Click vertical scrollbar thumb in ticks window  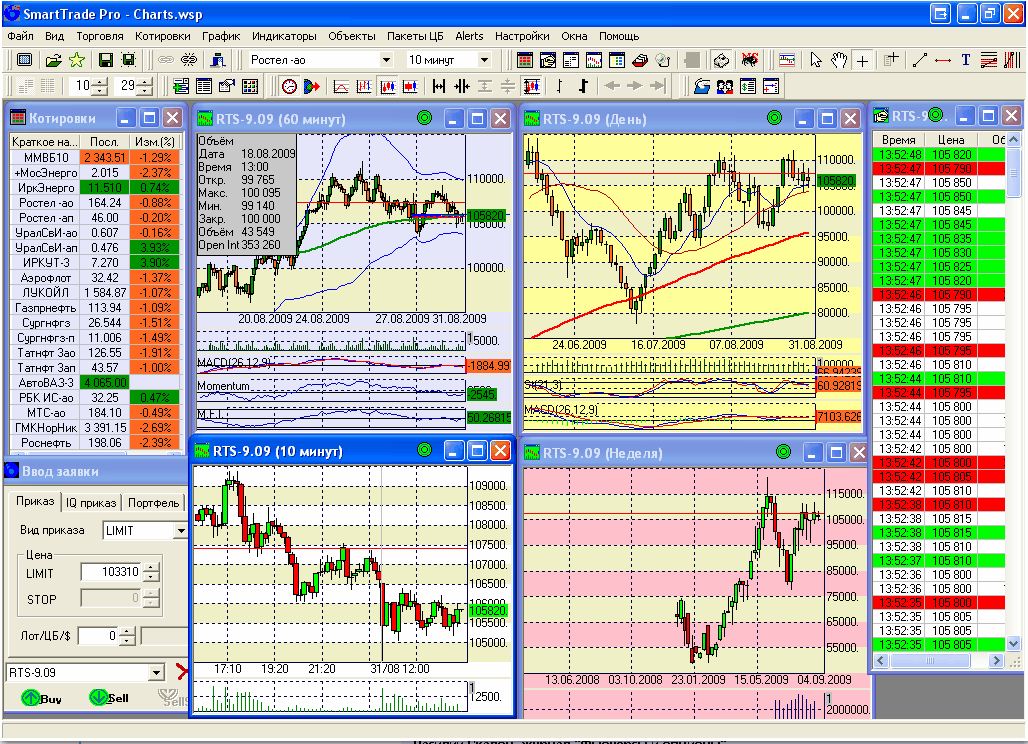pyautogui.click(x=1013, y=172)
